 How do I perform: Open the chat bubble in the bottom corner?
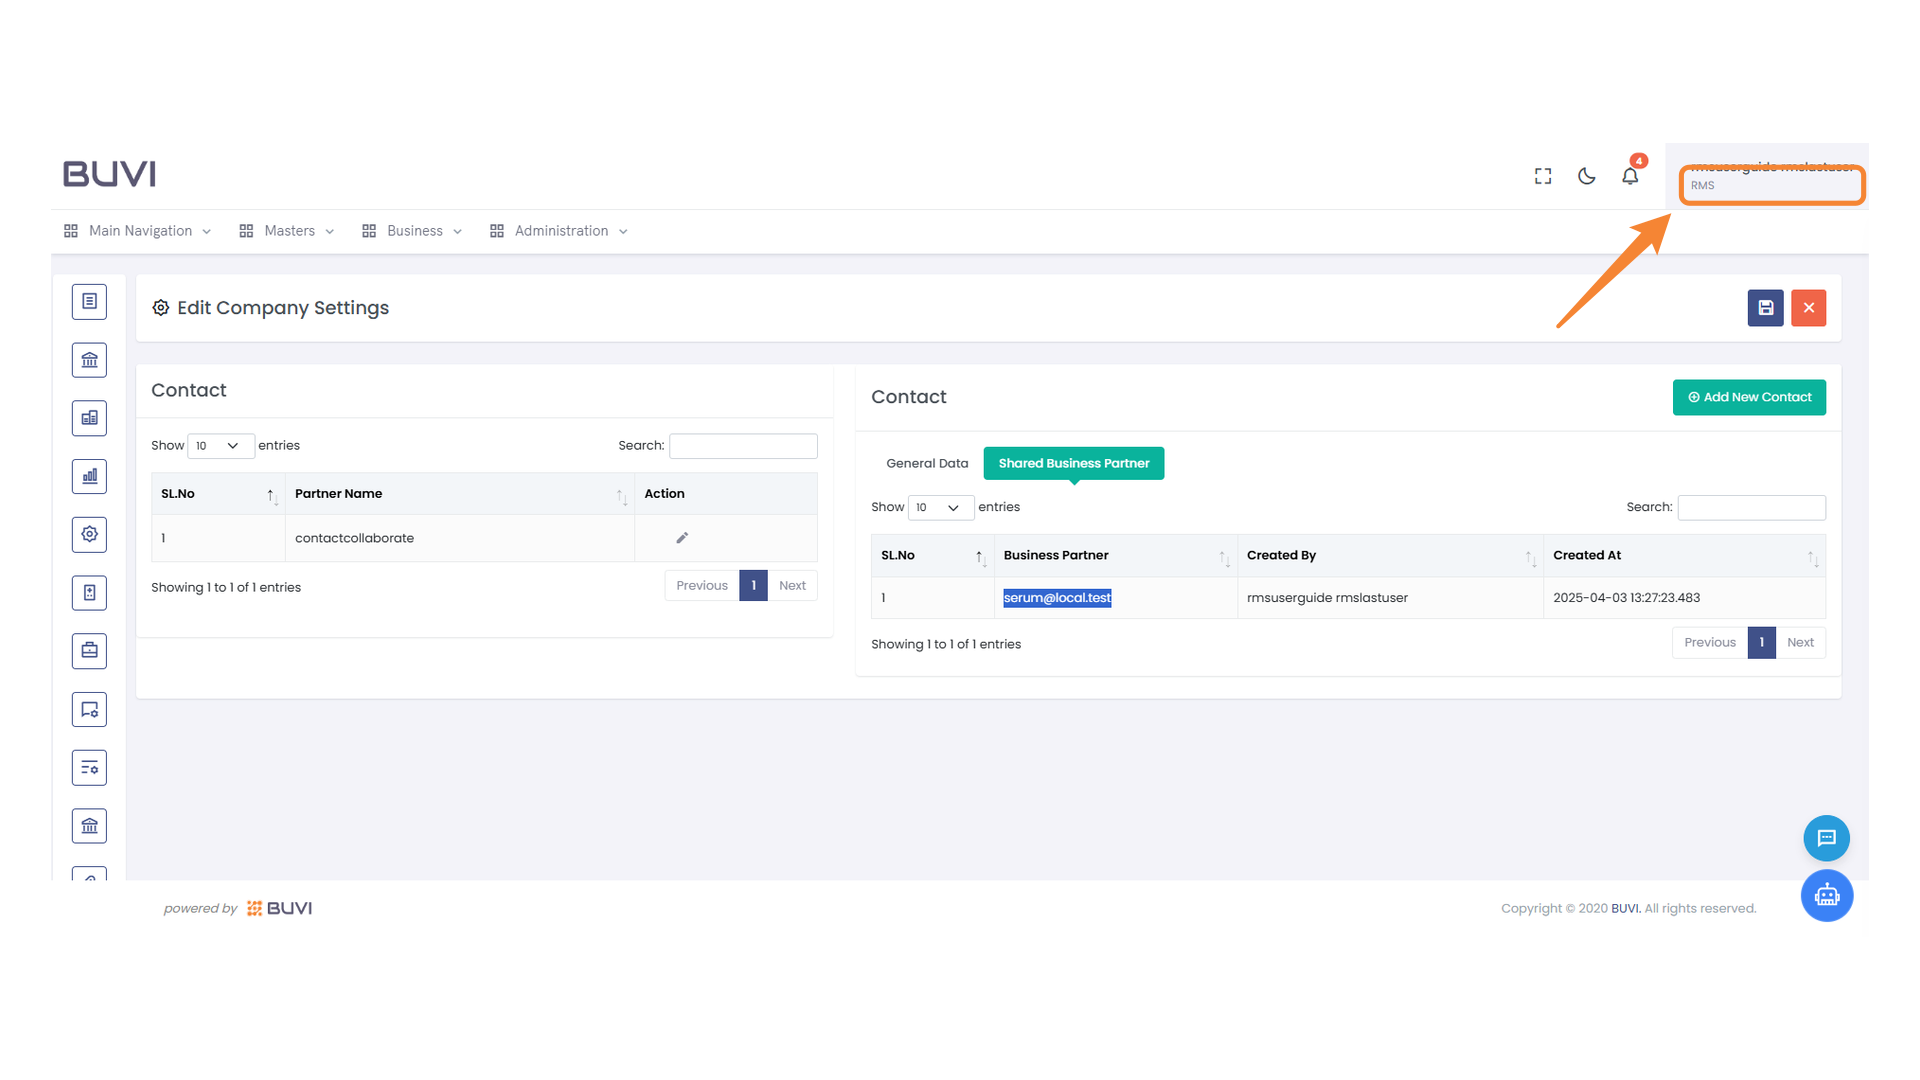(1827, 838)
